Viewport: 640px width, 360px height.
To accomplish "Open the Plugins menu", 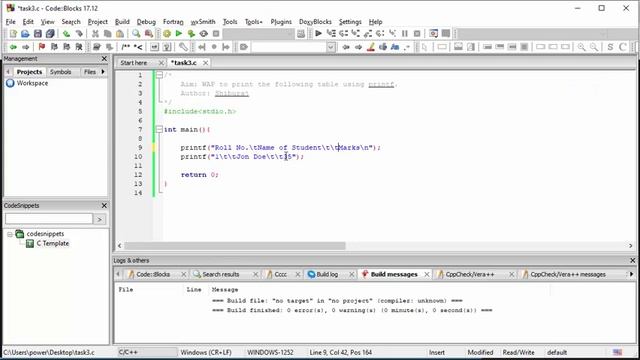I will click(281, 22).
